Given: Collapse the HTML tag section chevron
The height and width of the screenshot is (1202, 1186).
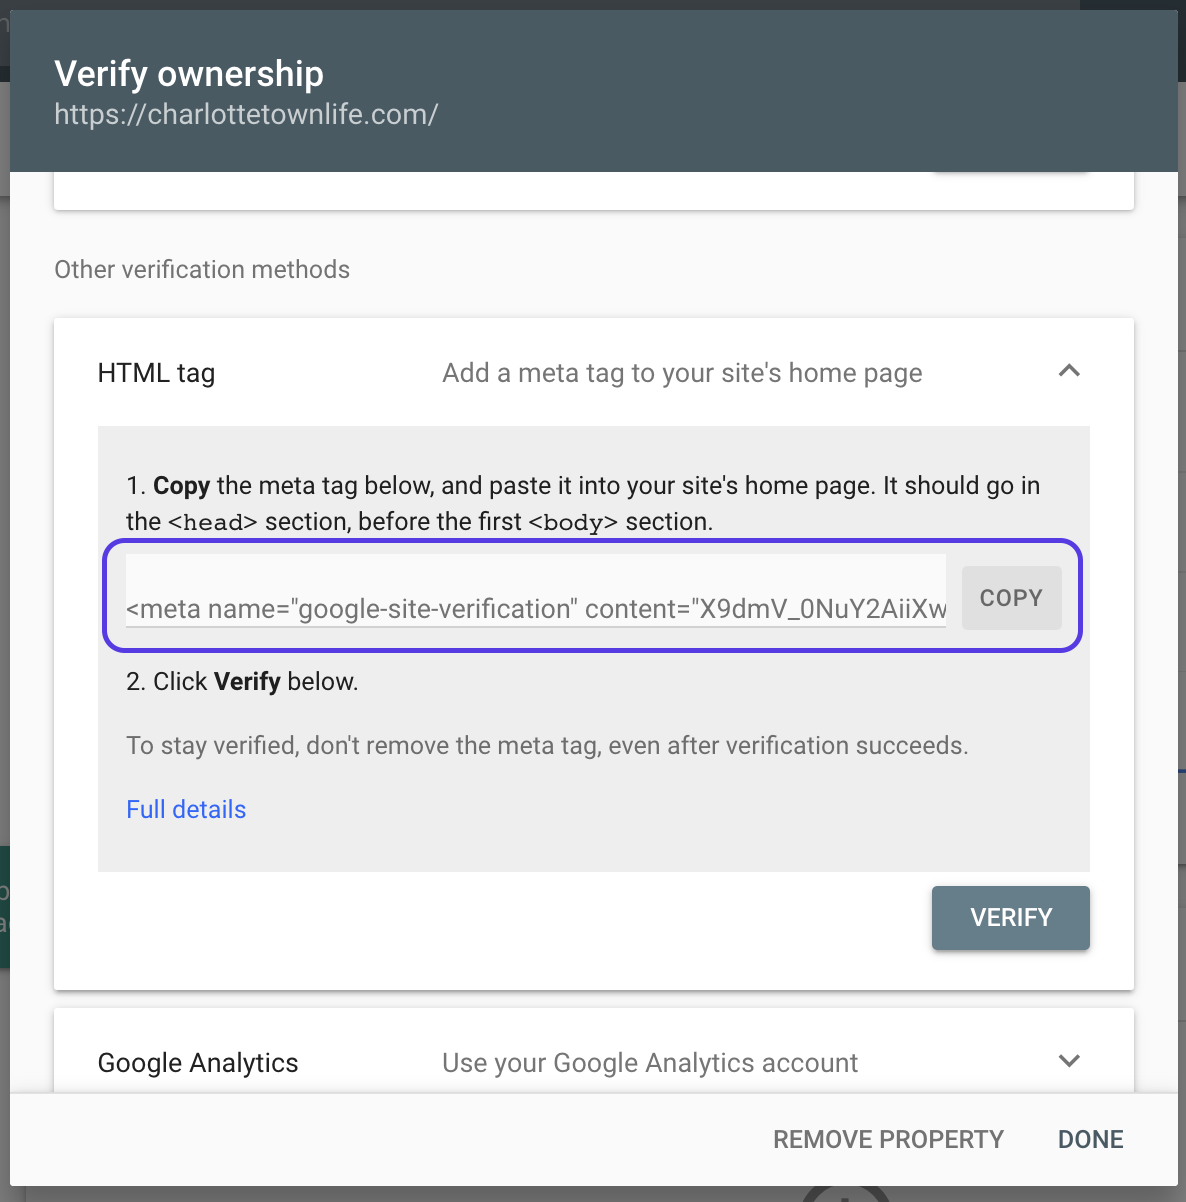Looking at the screenshot, I should pos(1069,372).
